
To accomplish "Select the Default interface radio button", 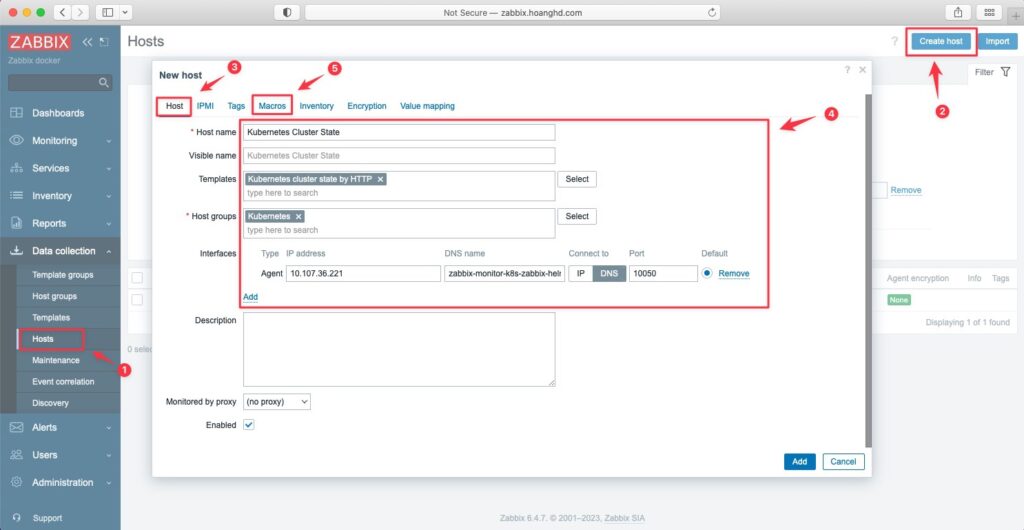I will [x=707, y=273].
